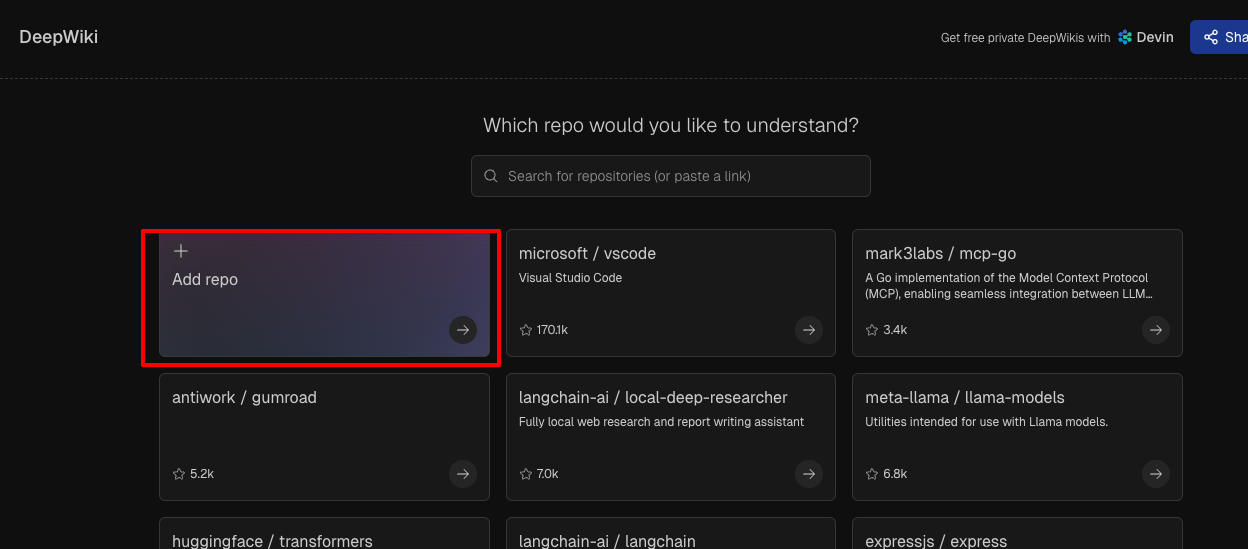Image resolution: width=1248 pixels, height=549 pixels.
Task: Click the arrow on microsoft / vscode card
Action: [809, 329]
